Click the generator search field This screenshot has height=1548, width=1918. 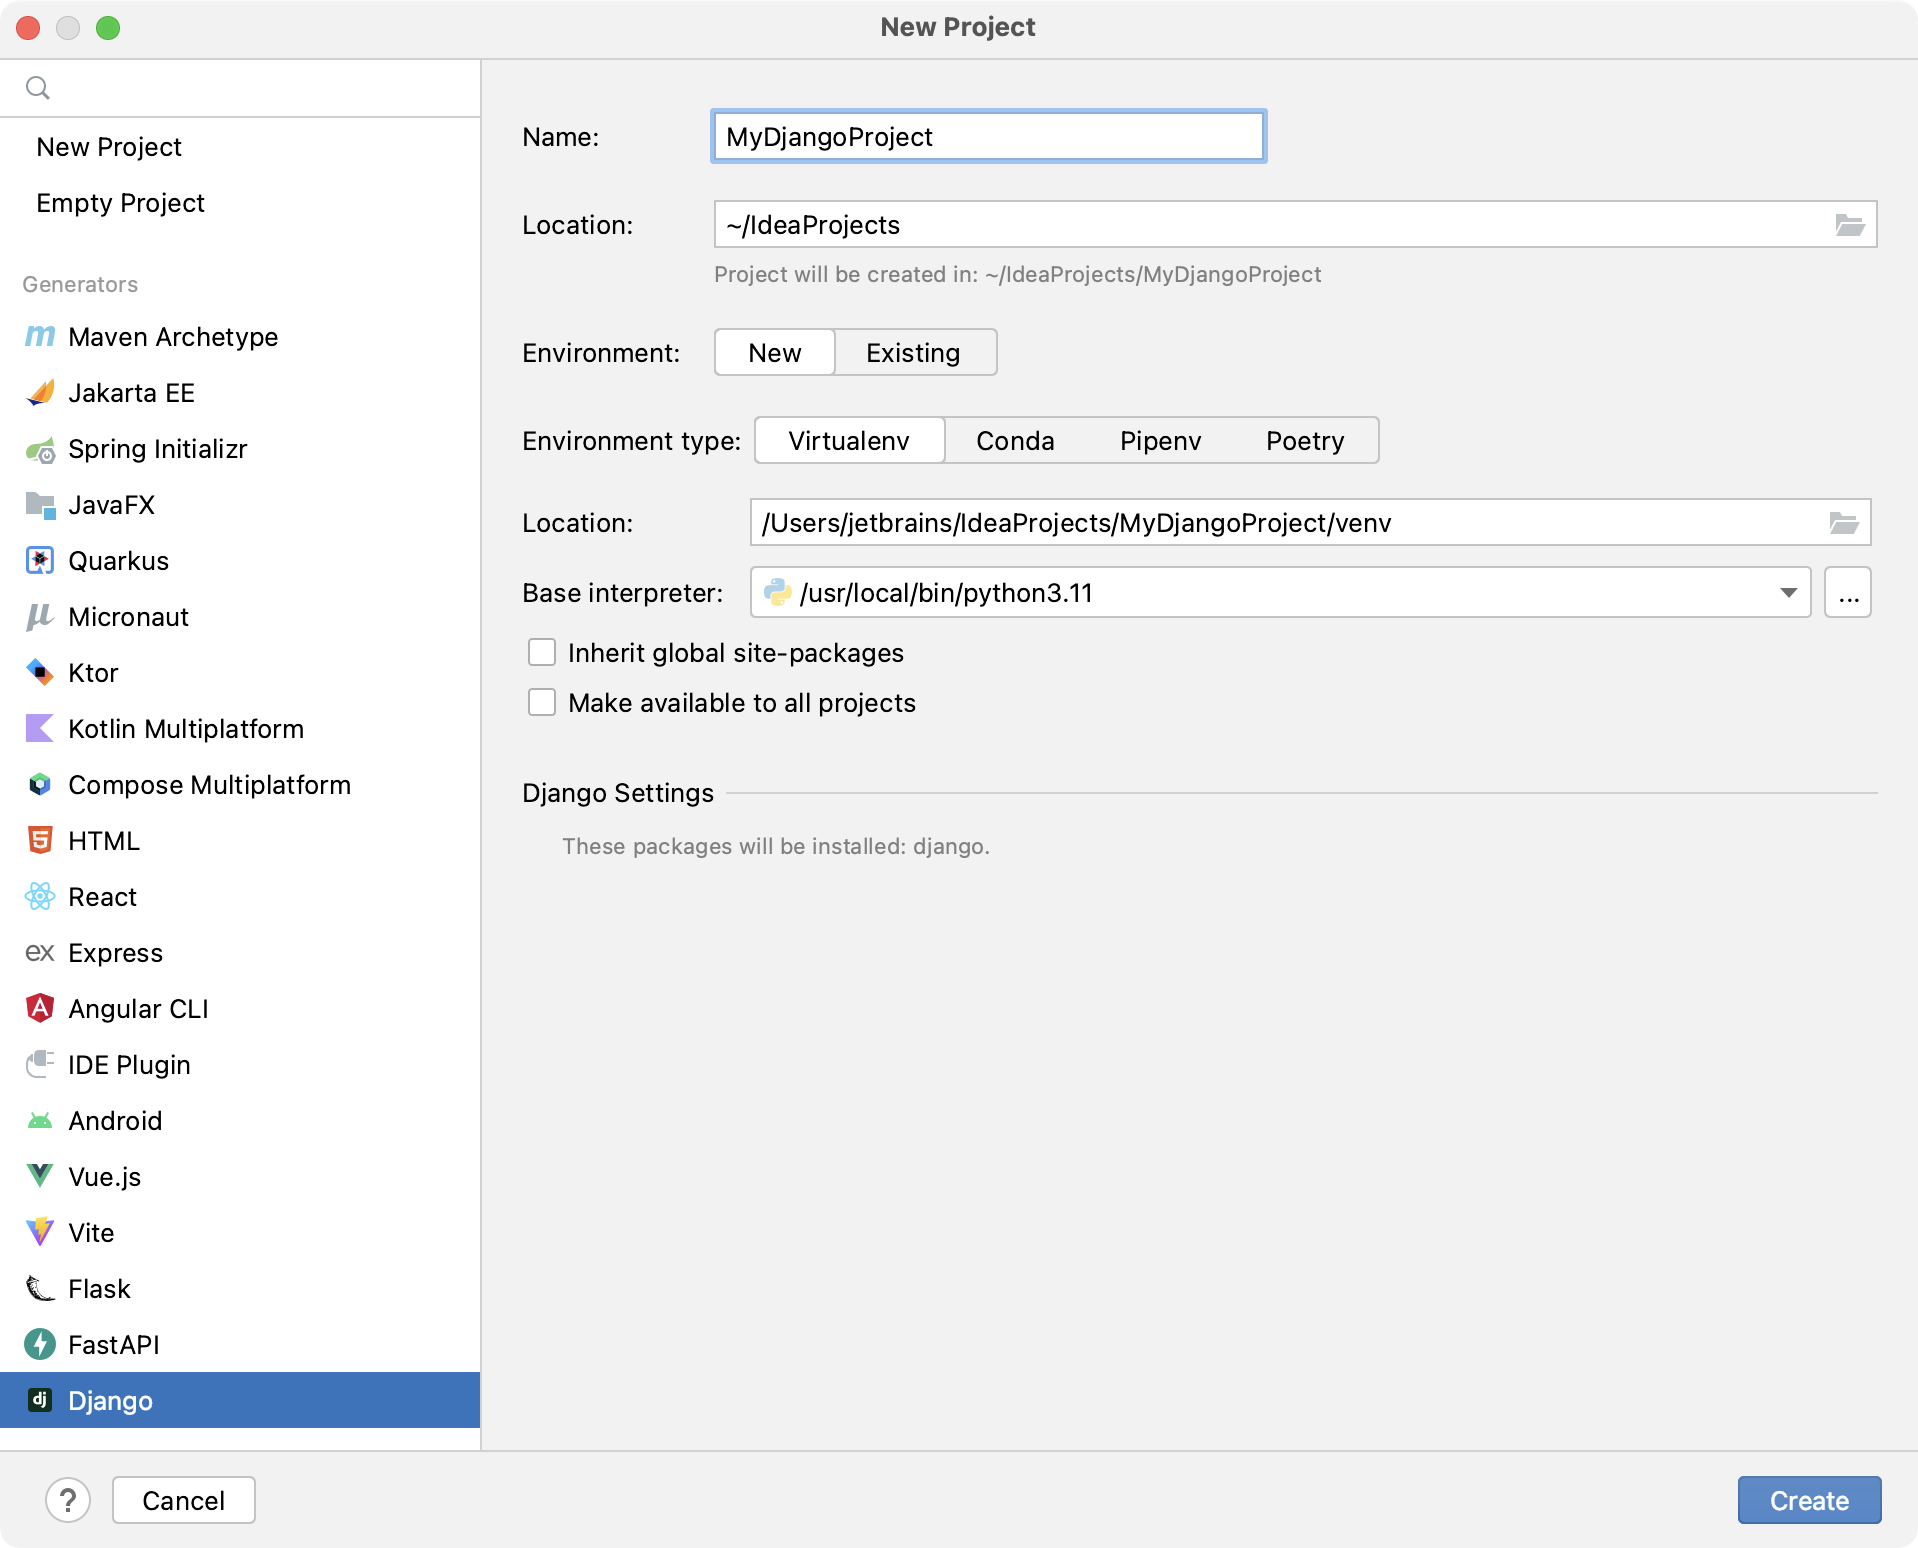pyautogui.click(x=240, y=88)
